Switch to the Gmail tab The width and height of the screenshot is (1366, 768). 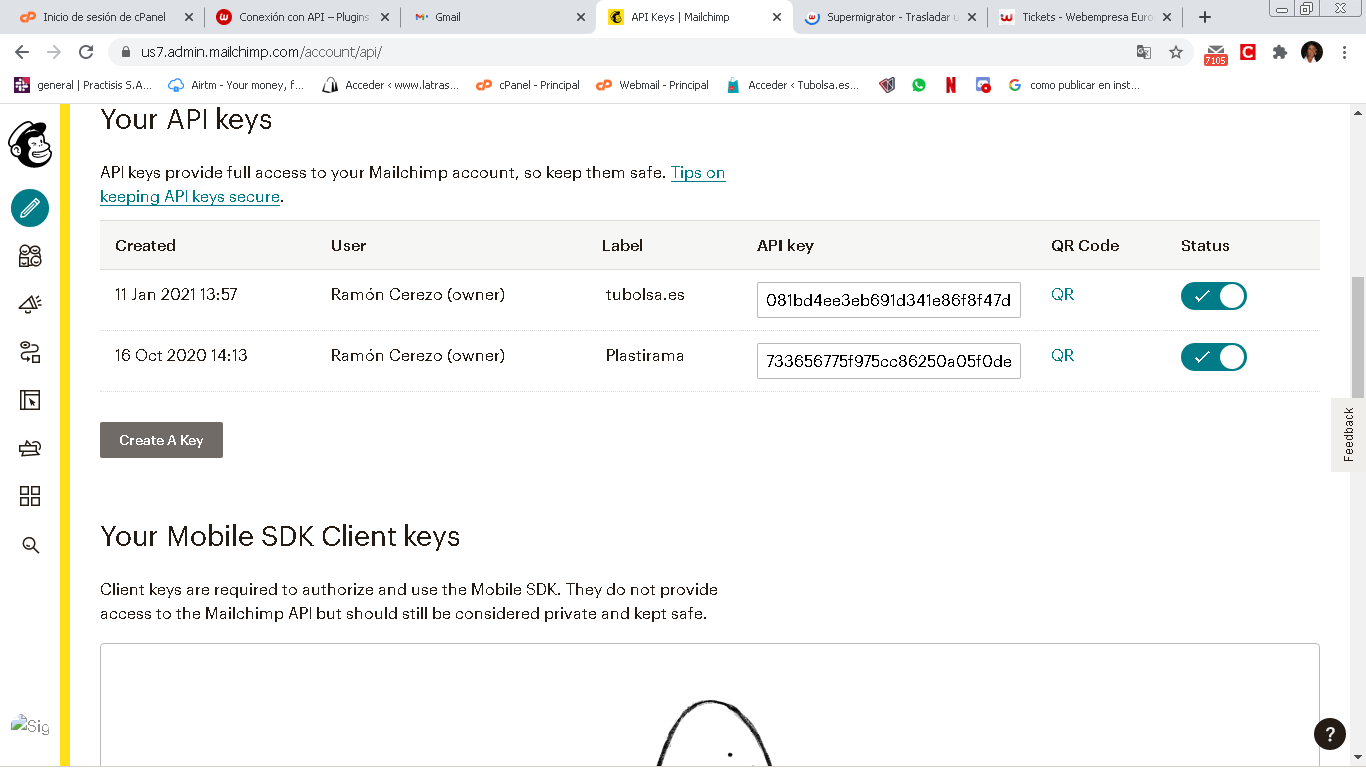coord(500,17)
